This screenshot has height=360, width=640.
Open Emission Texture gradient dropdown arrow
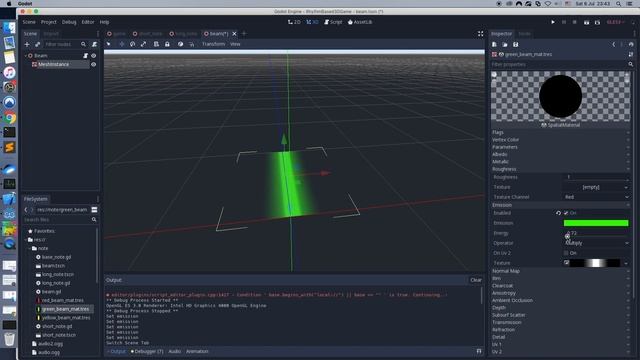click(626, 263)
